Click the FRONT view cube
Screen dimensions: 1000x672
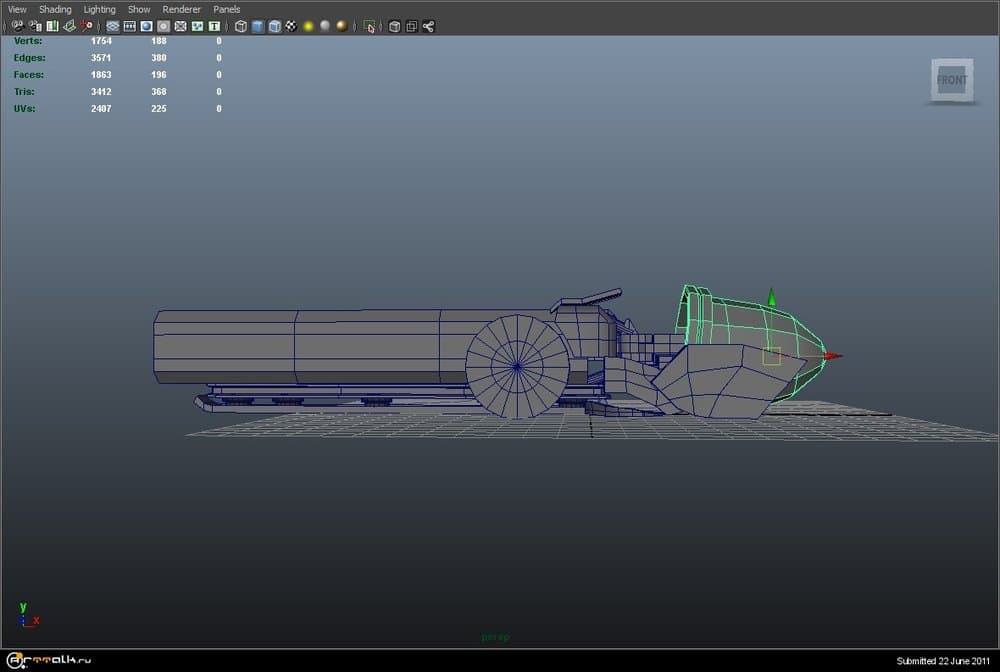tap(951, 80)
